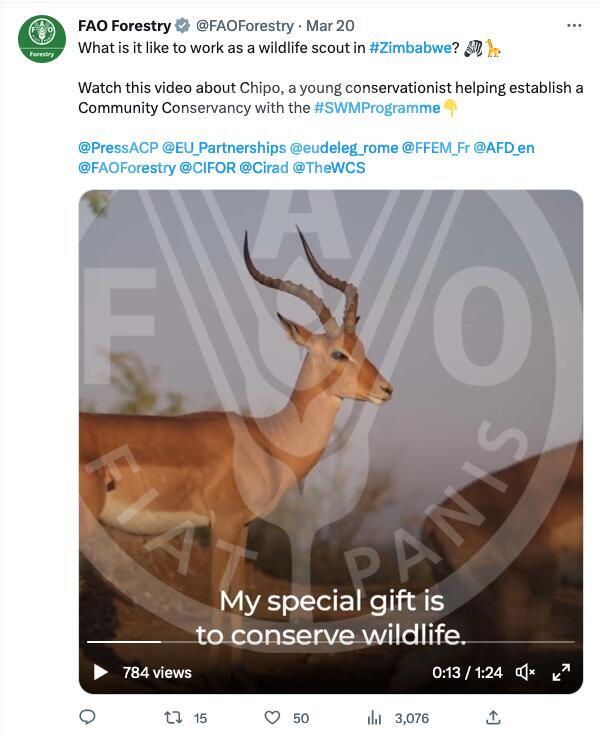Visit the @TheWCS mention
Image resolution: width=599 pixels, height=737 pixels.
(x=329, y=168)
